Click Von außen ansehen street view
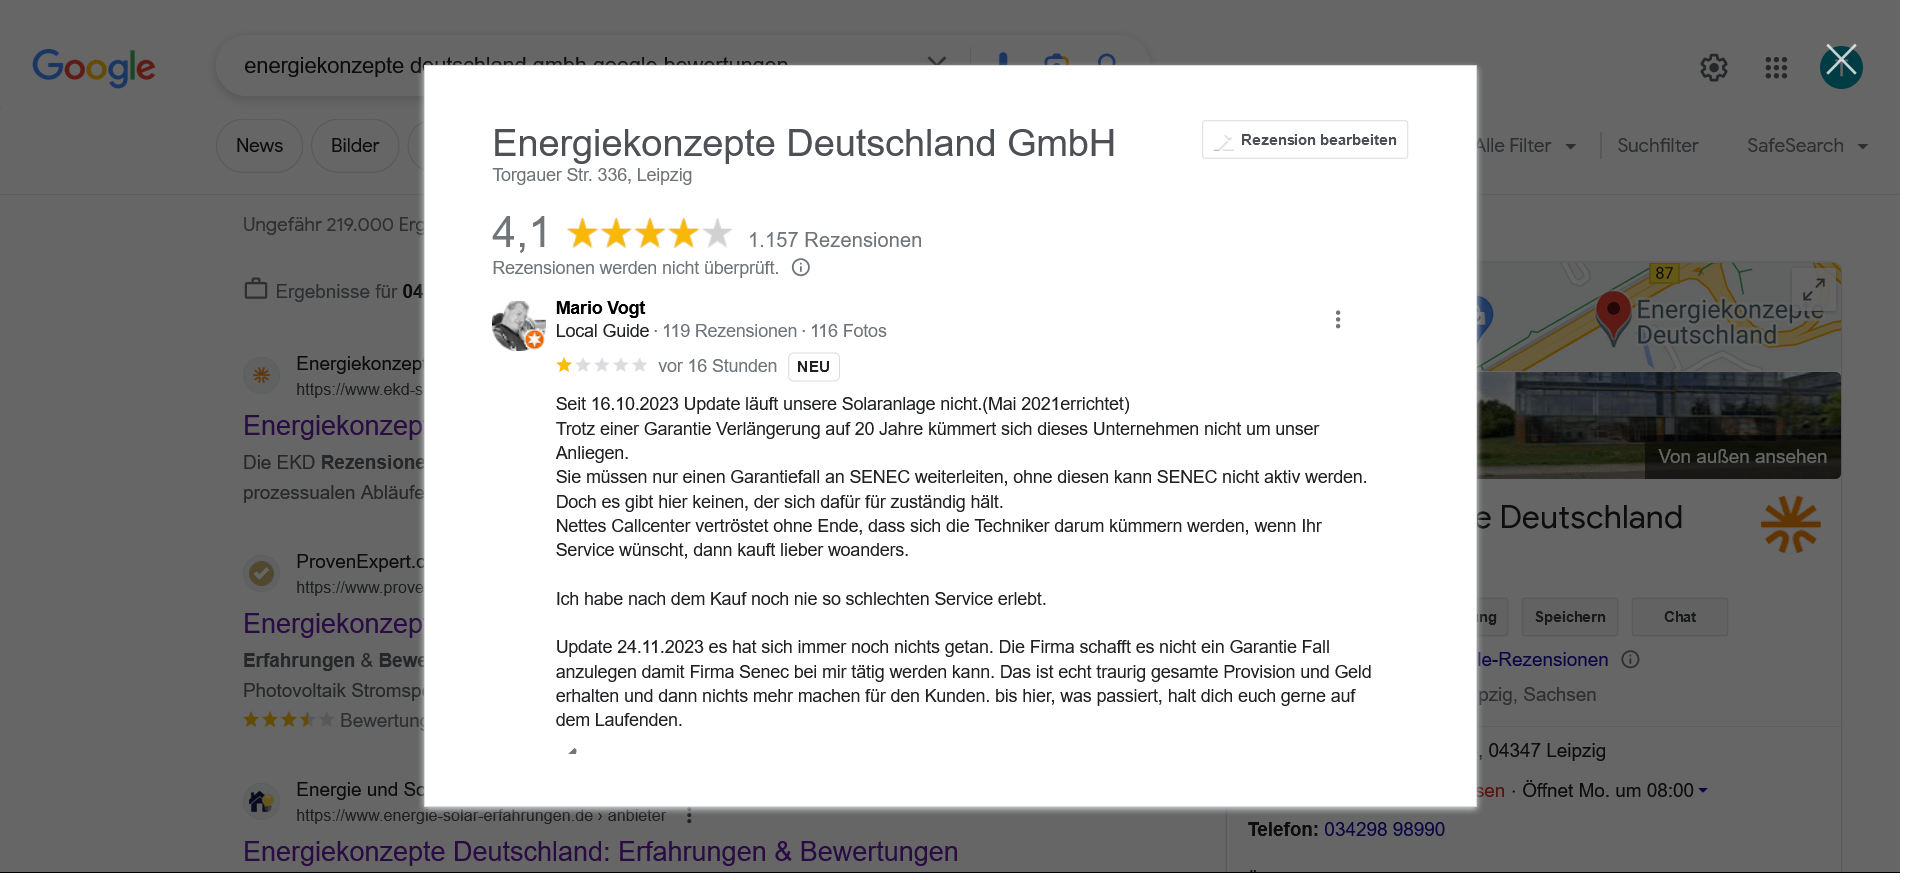Screen dimensions: 1919x880 (x=1741, y=457)
